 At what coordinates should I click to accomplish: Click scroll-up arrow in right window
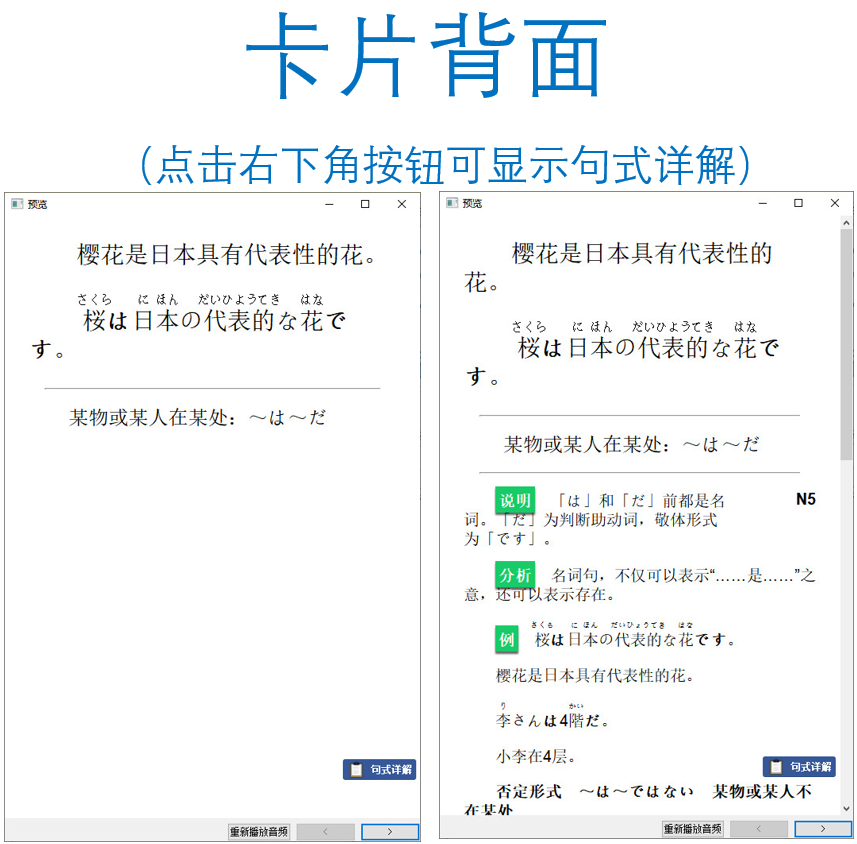tap(846, 222)
